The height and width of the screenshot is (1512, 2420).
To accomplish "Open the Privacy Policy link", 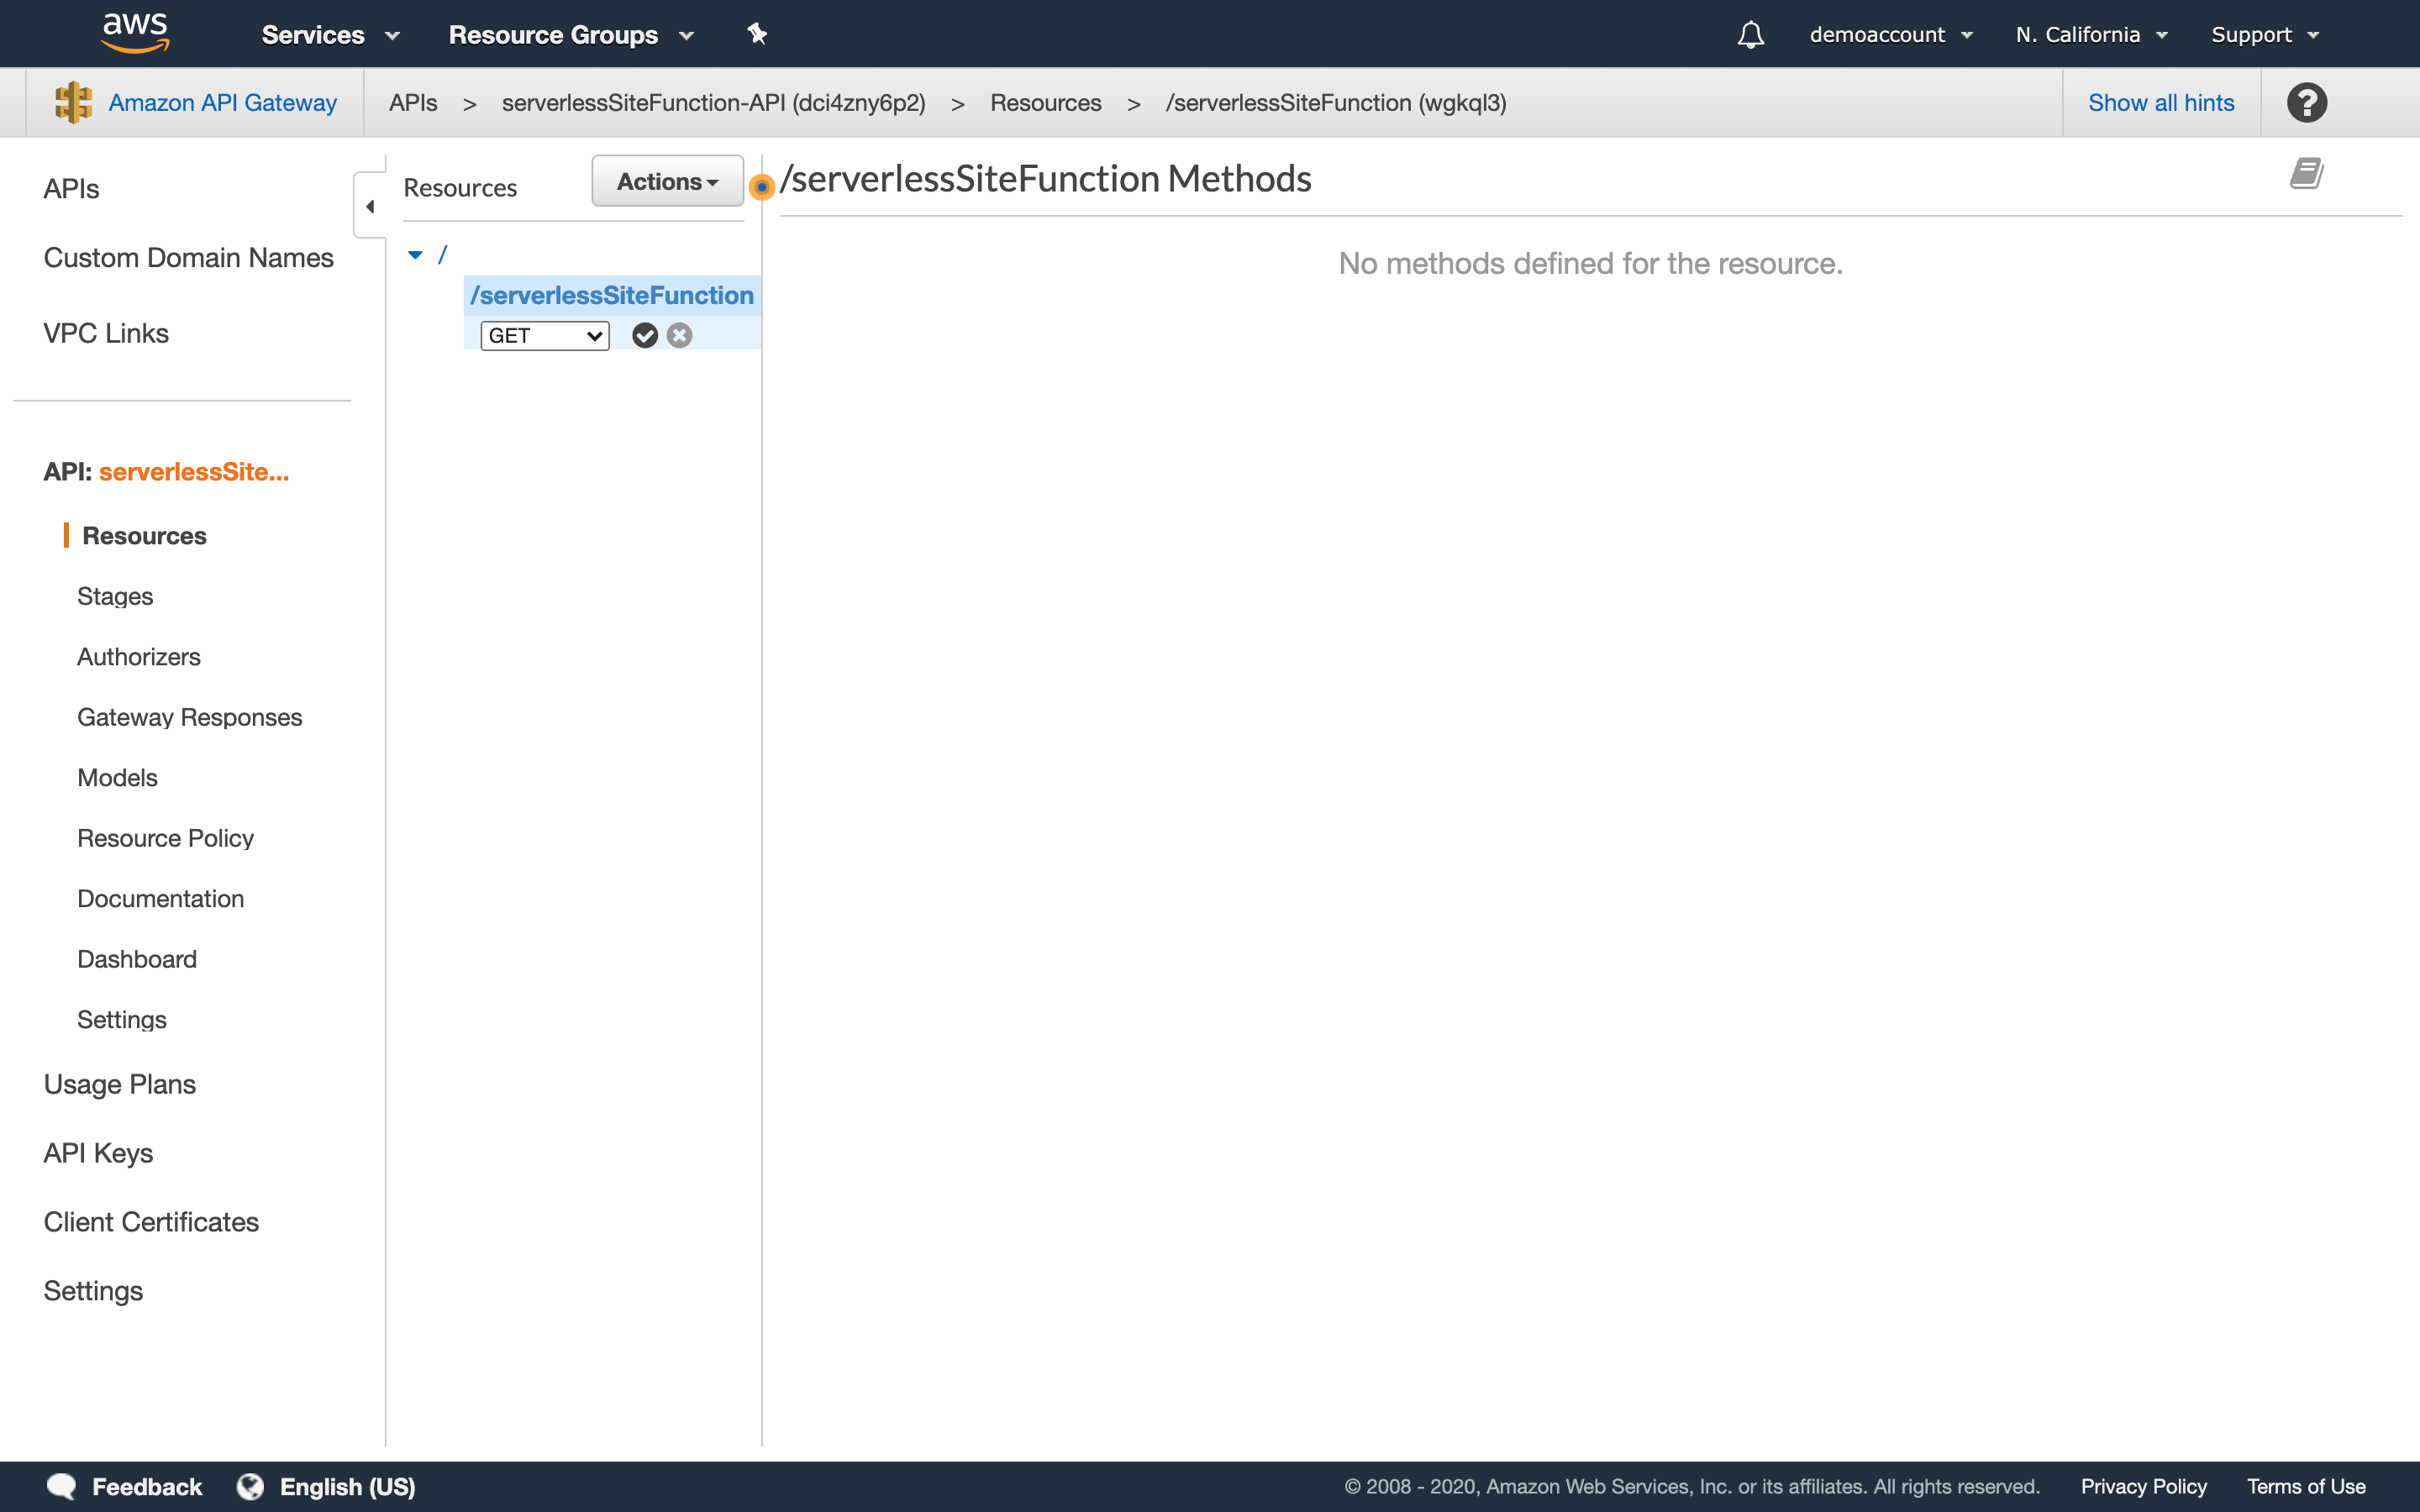I will (2143, 1486).
